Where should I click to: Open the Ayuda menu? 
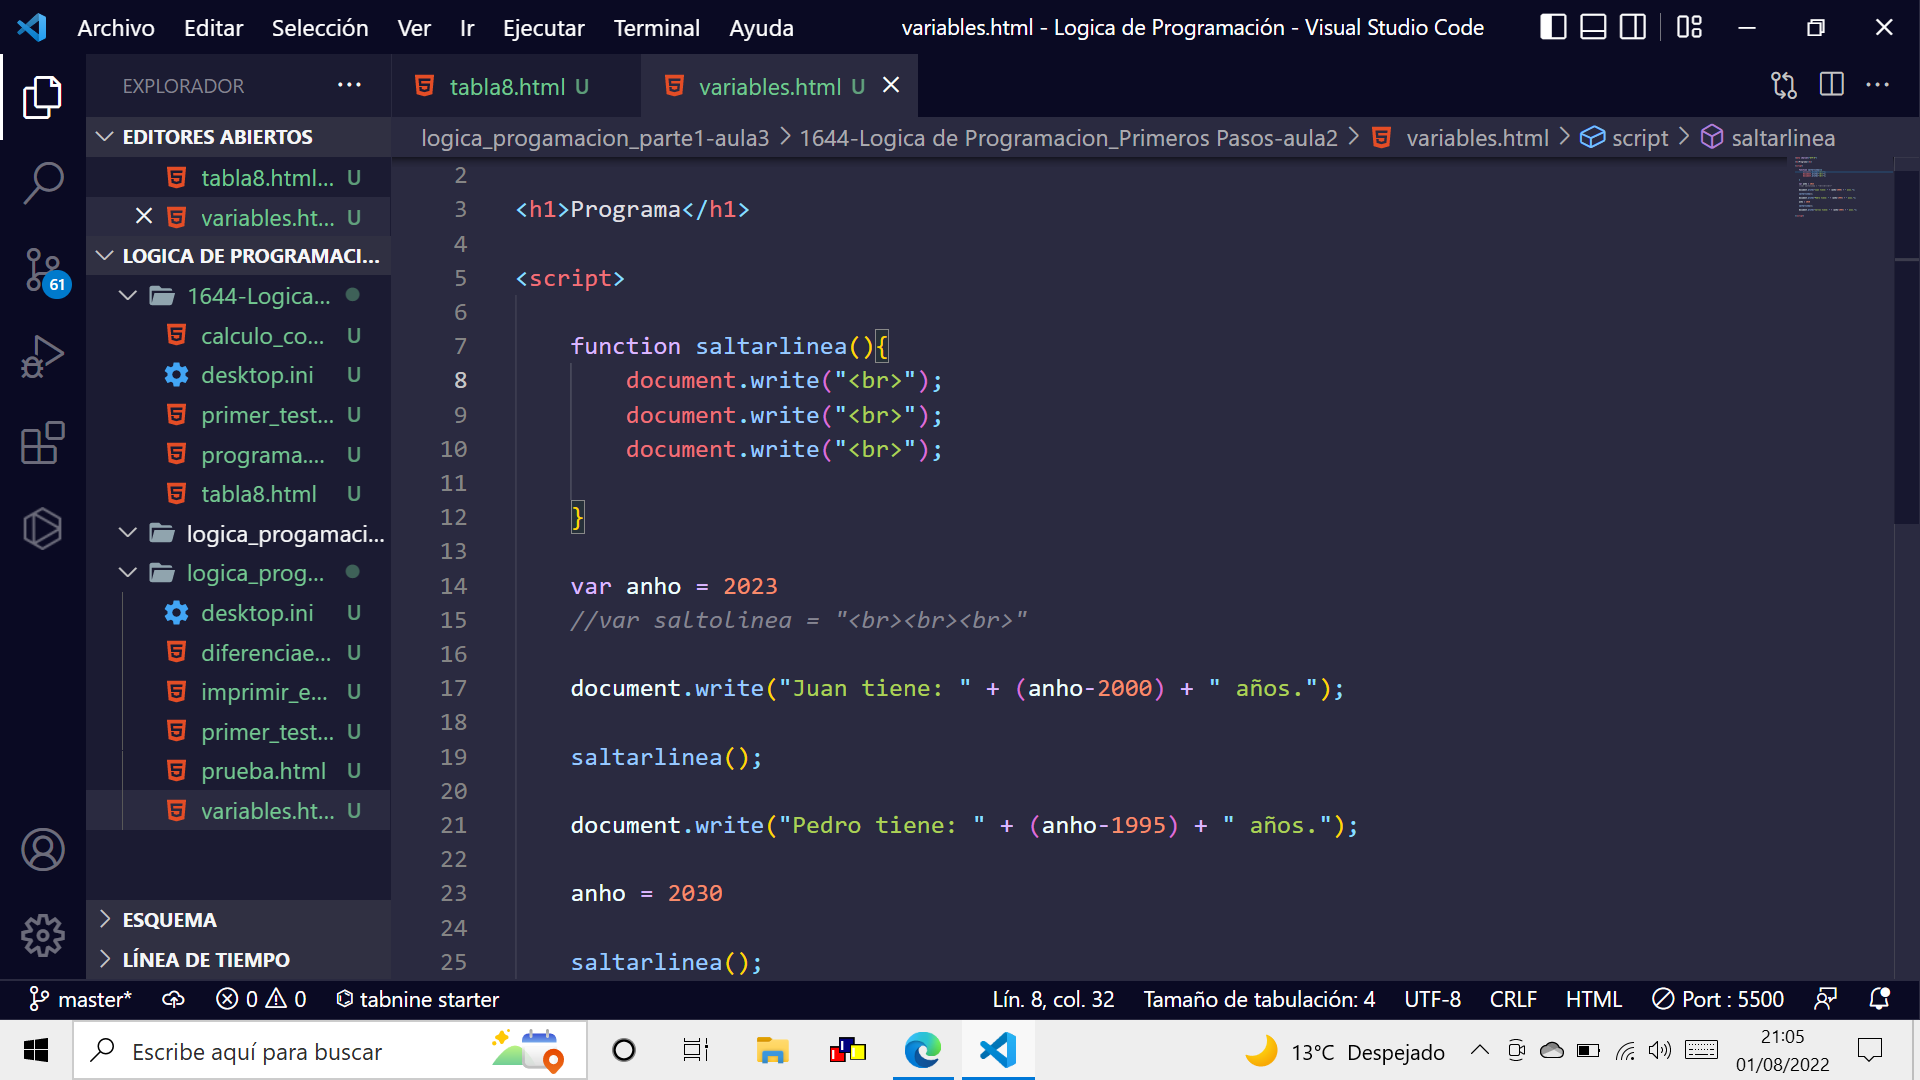tap(761, 27)
